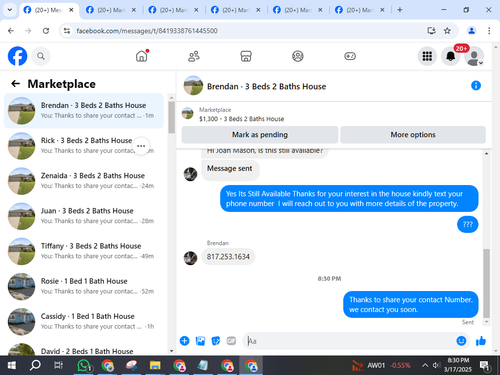The image size is (500, 375).
Task: Open notifications bell with 20+ badge
Action: point(451,56)
